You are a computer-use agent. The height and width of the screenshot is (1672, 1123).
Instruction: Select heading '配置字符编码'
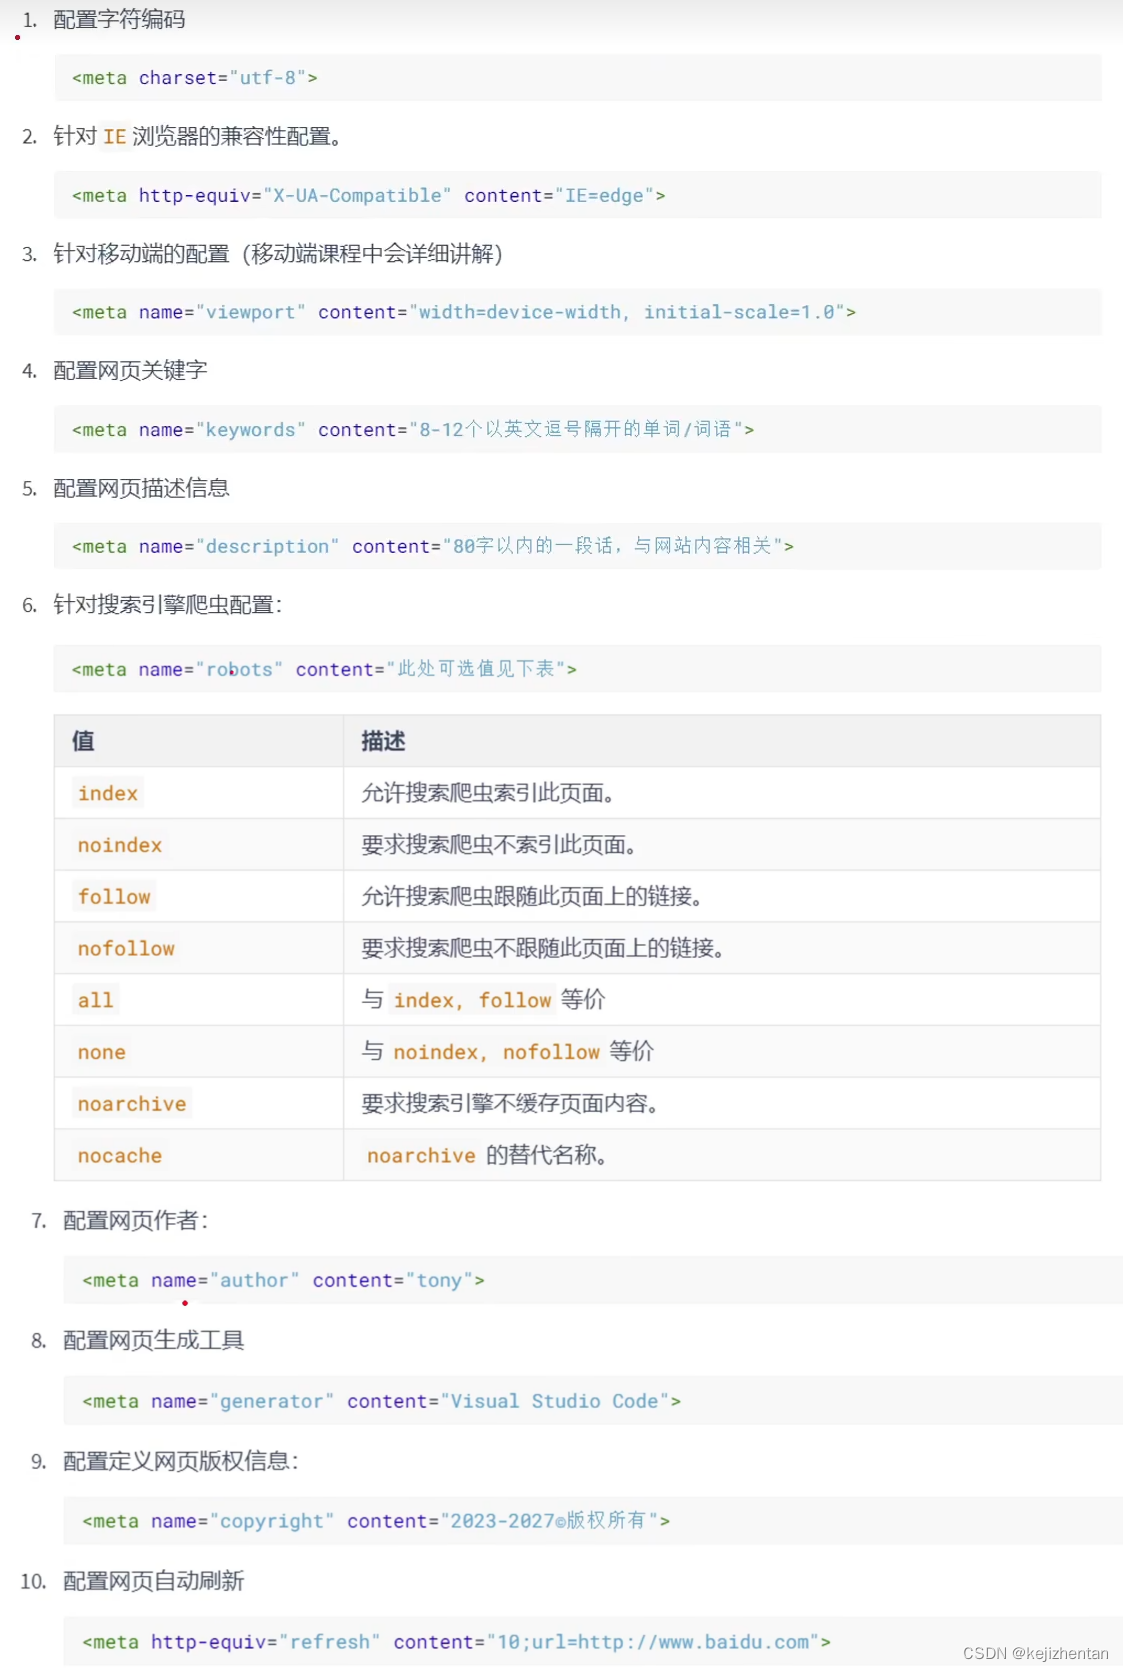[119, 20]
